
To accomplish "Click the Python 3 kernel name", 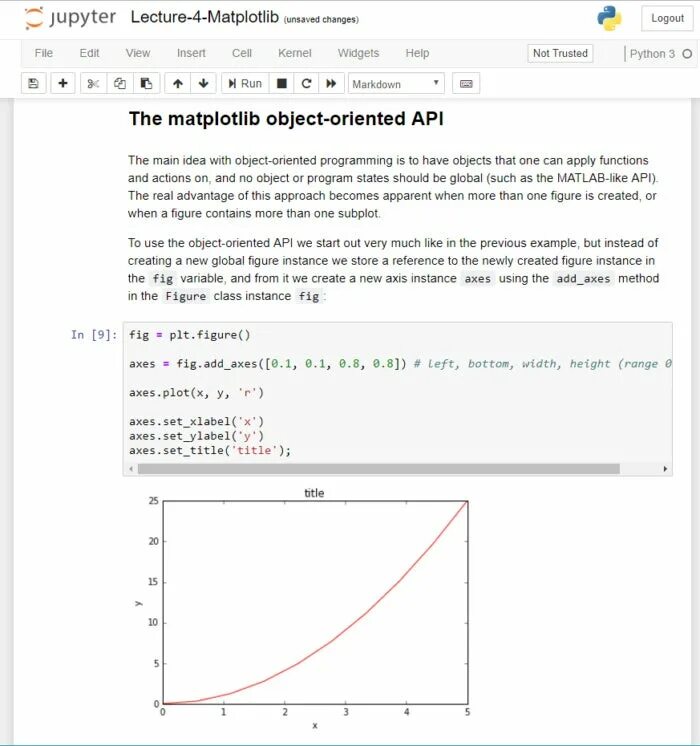I will (x=652, y=54).
